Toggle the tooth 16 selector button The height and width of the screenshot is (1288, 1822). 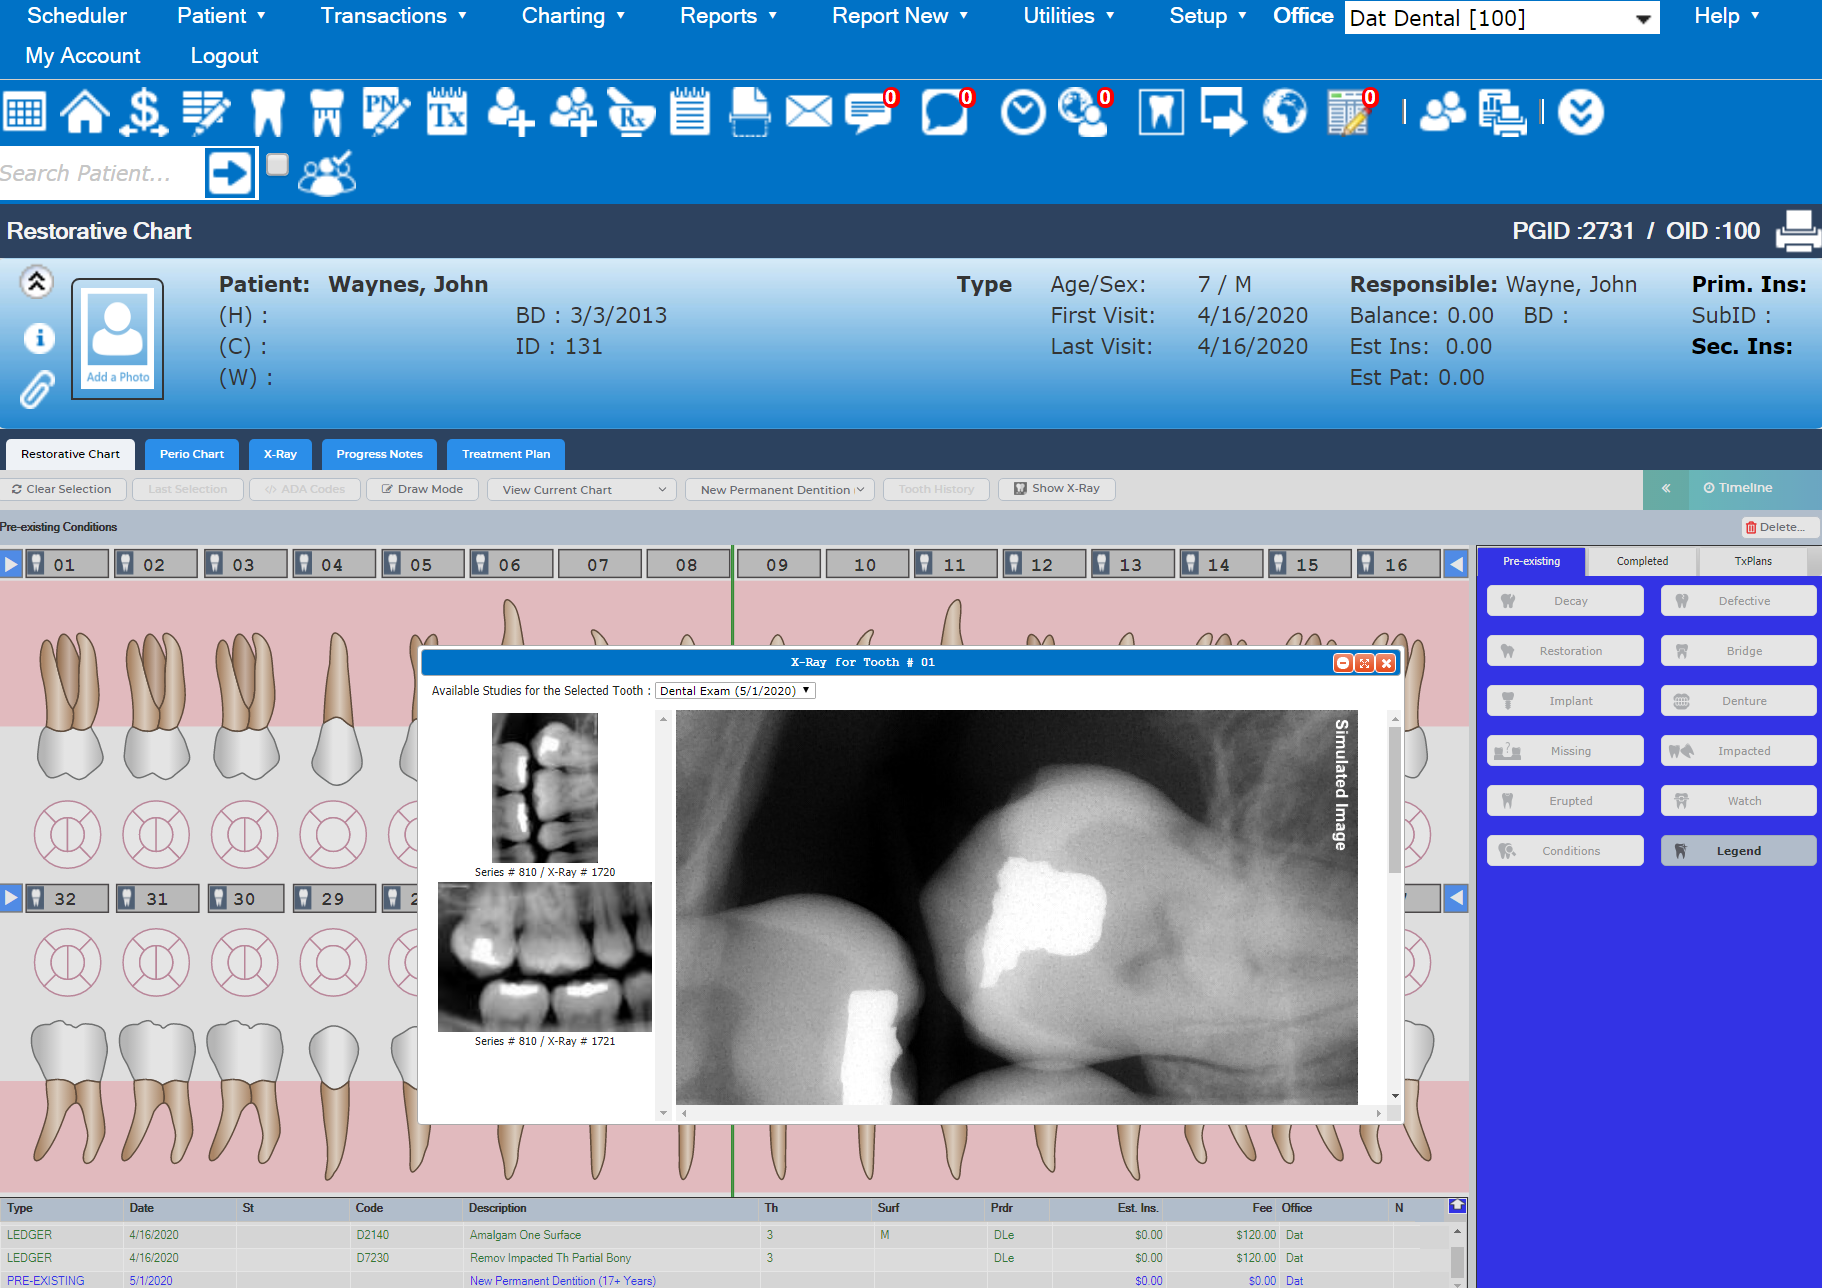pyautogui.click(x=1397, y=564)
